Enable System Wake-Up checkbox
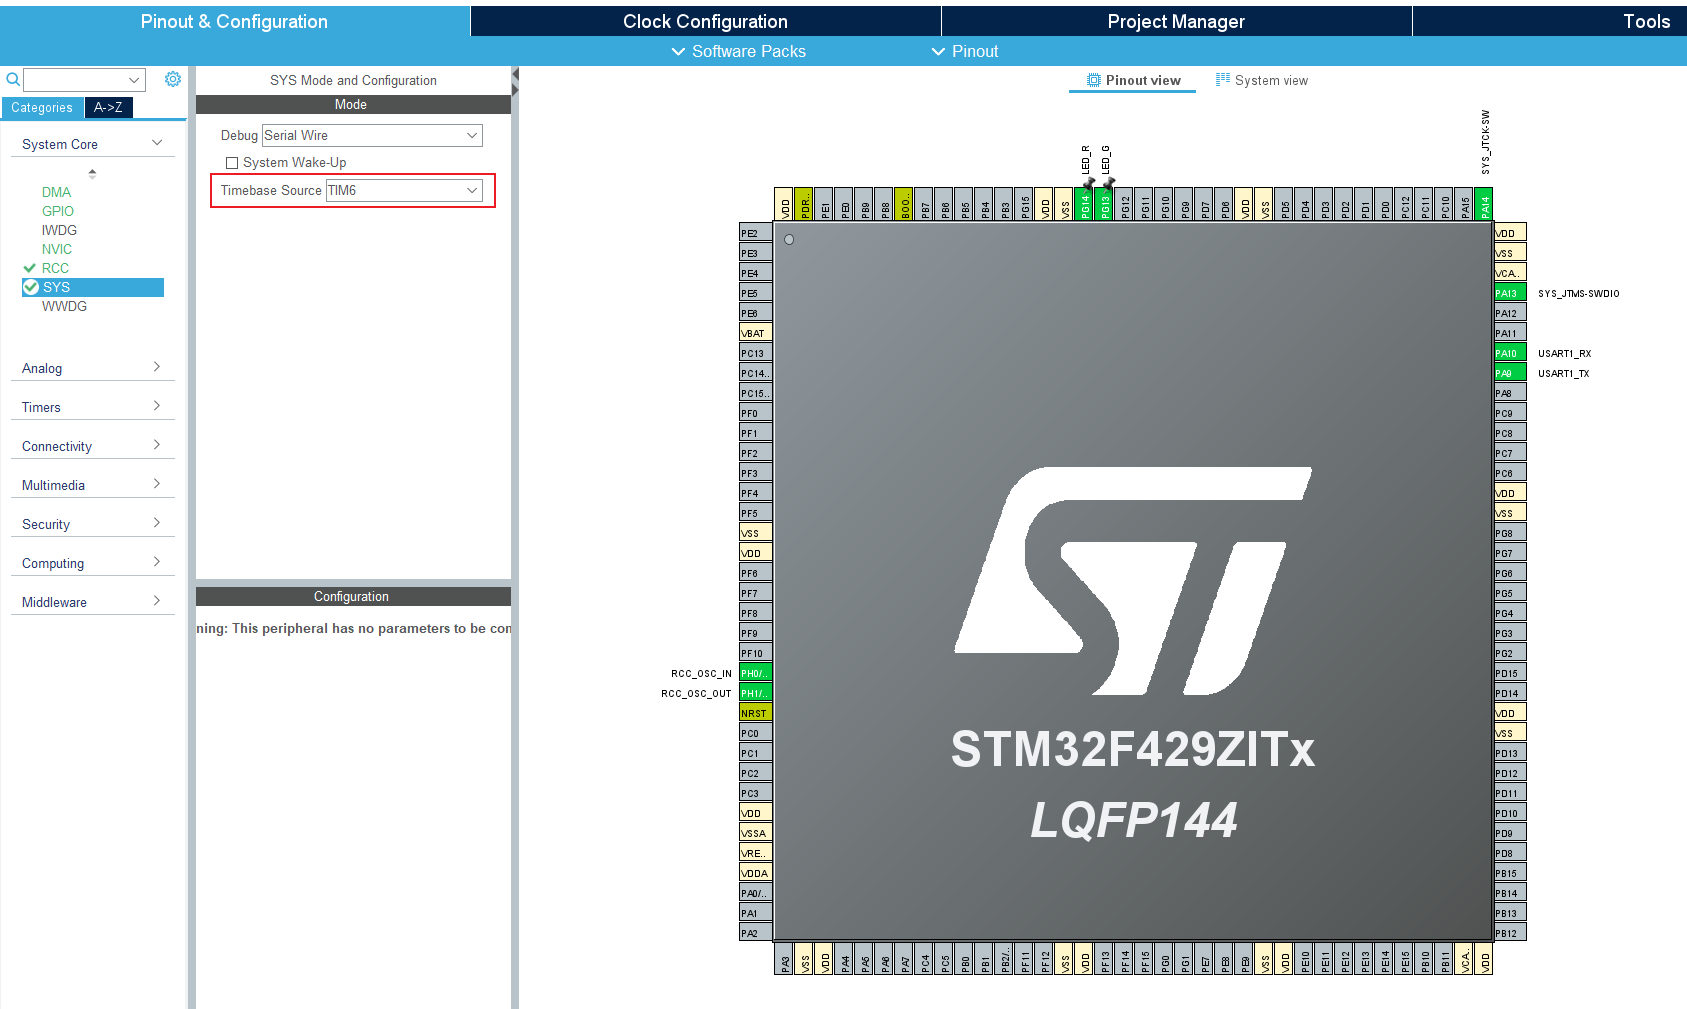 click(x=232, y=163)
